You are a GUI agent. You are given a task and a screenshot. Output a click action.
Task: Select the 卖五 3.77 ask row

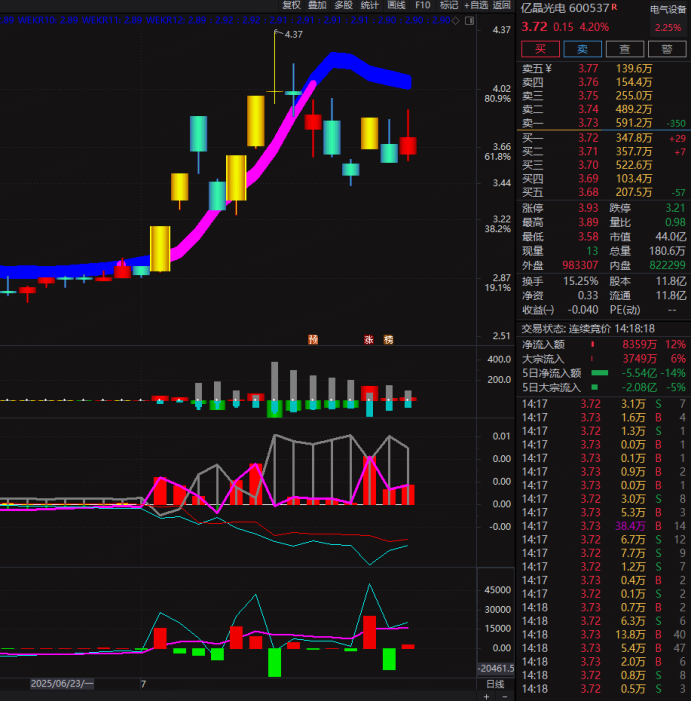tap(603, 68)
